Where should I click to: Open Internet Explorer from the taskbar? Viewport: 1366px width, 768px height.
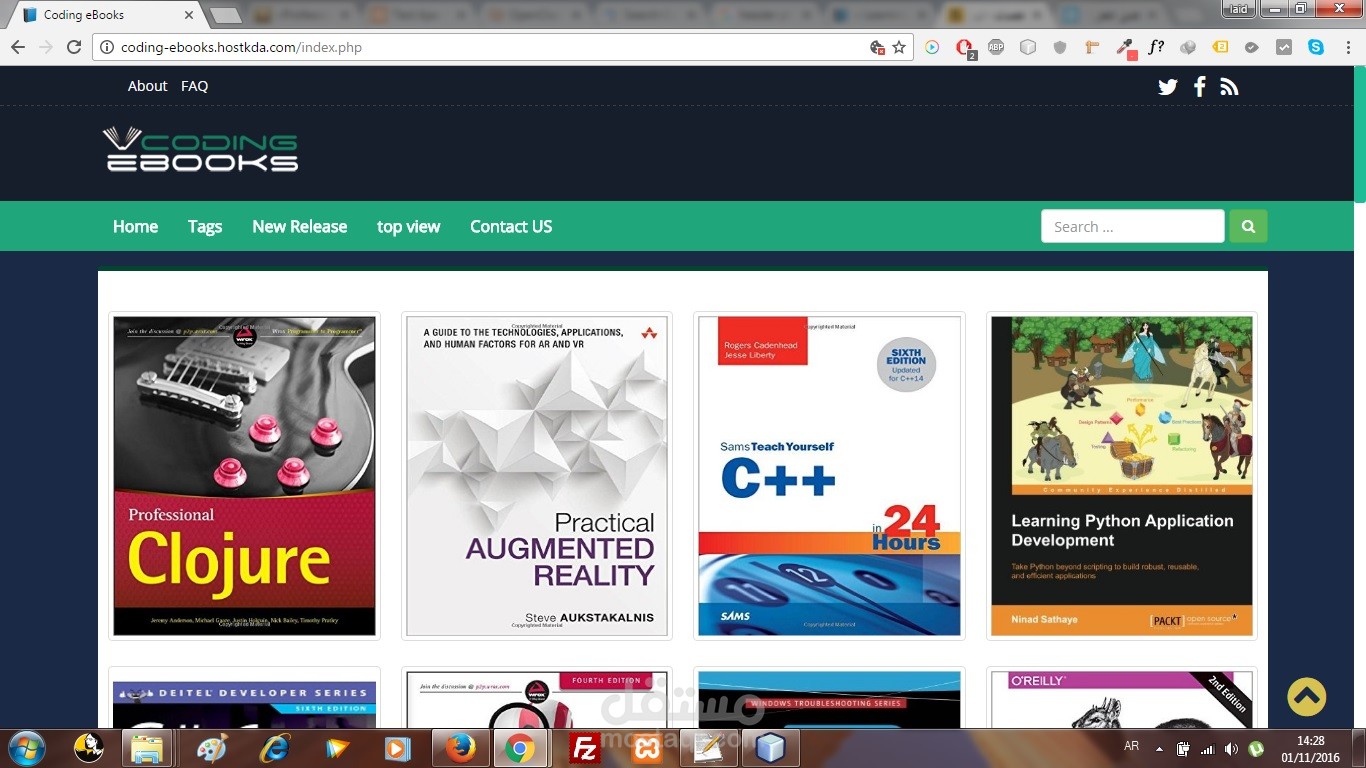[274, 748]
